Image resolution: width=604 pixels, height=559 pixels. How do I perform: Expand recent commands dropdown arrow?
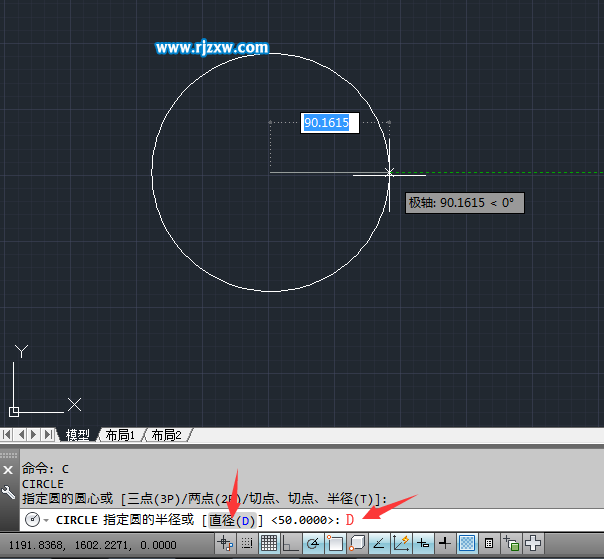(46, 520)
